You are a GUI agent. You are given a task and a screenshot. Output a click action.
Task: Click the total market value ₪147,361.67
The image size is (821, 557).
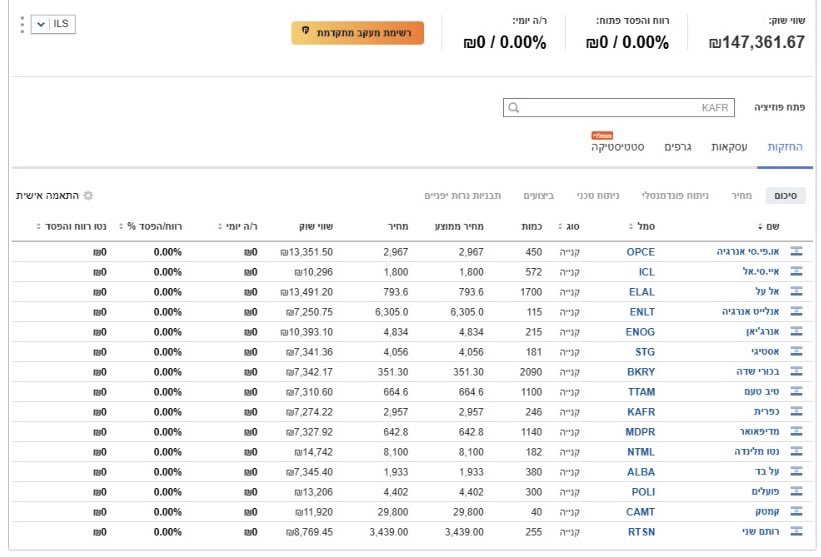coord(757,42)
